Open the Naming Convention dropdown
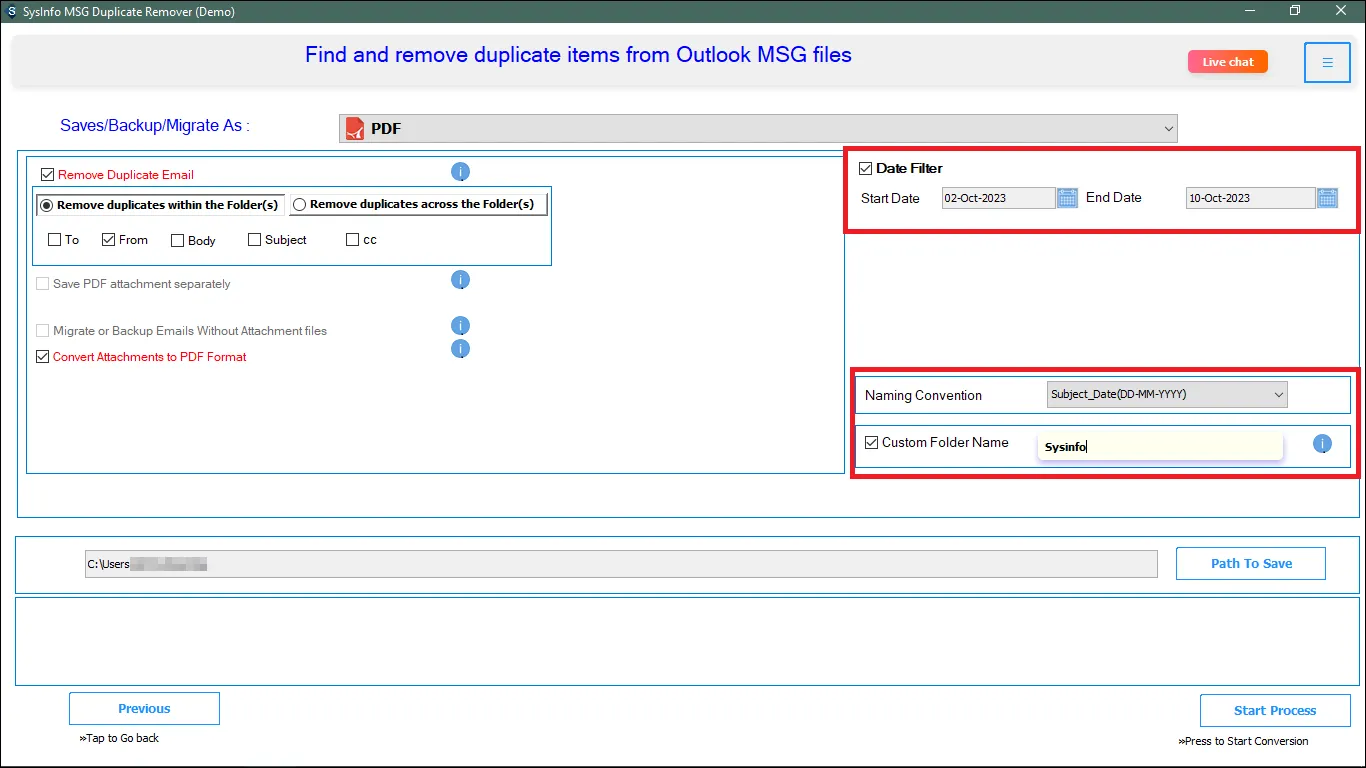Viewport: 1366px width, 768px height. 1166,395
